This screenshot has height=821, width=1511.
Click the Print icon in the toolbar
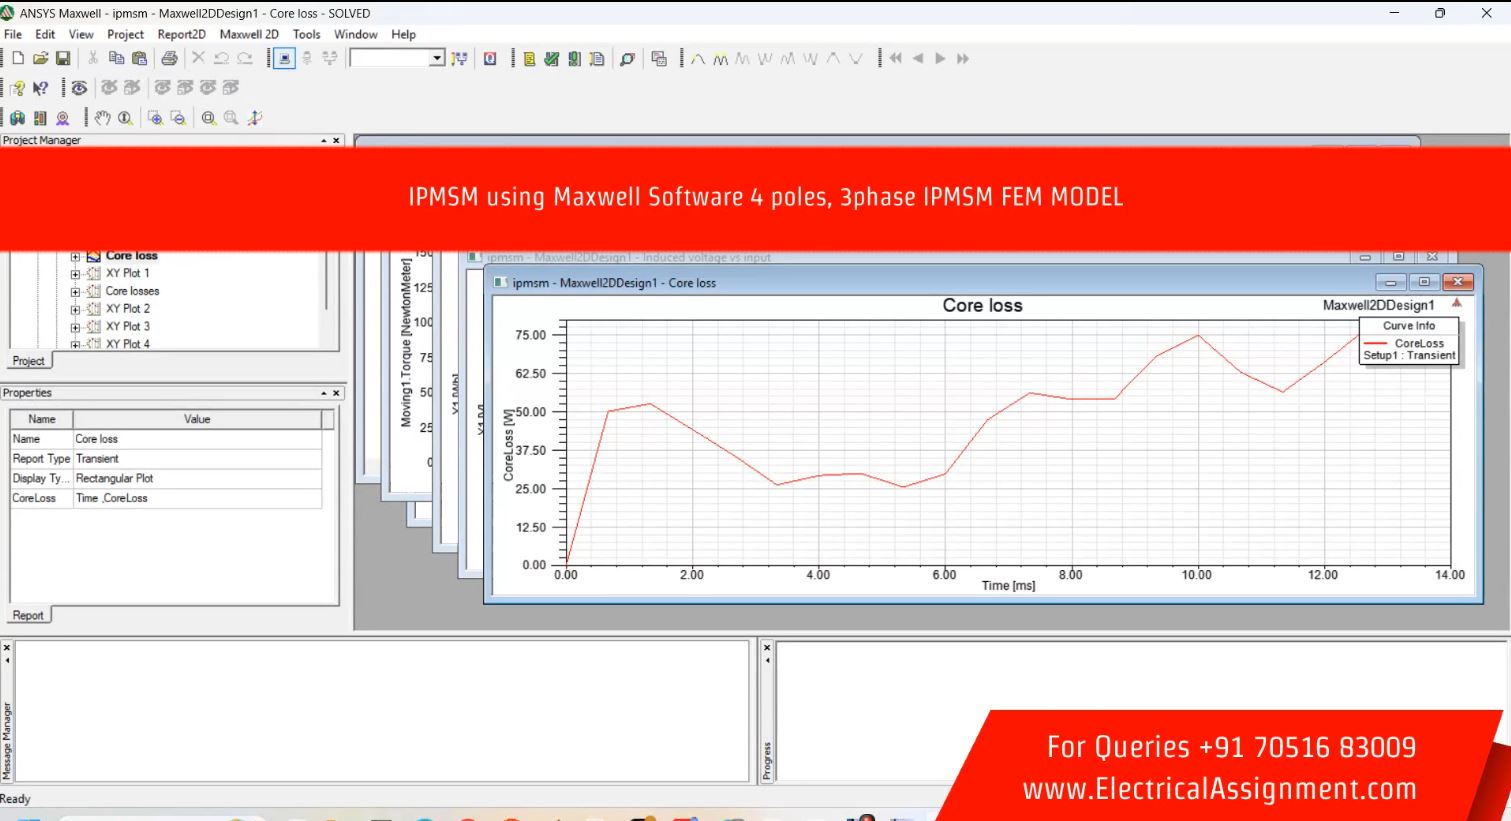[x=169, y=59]
